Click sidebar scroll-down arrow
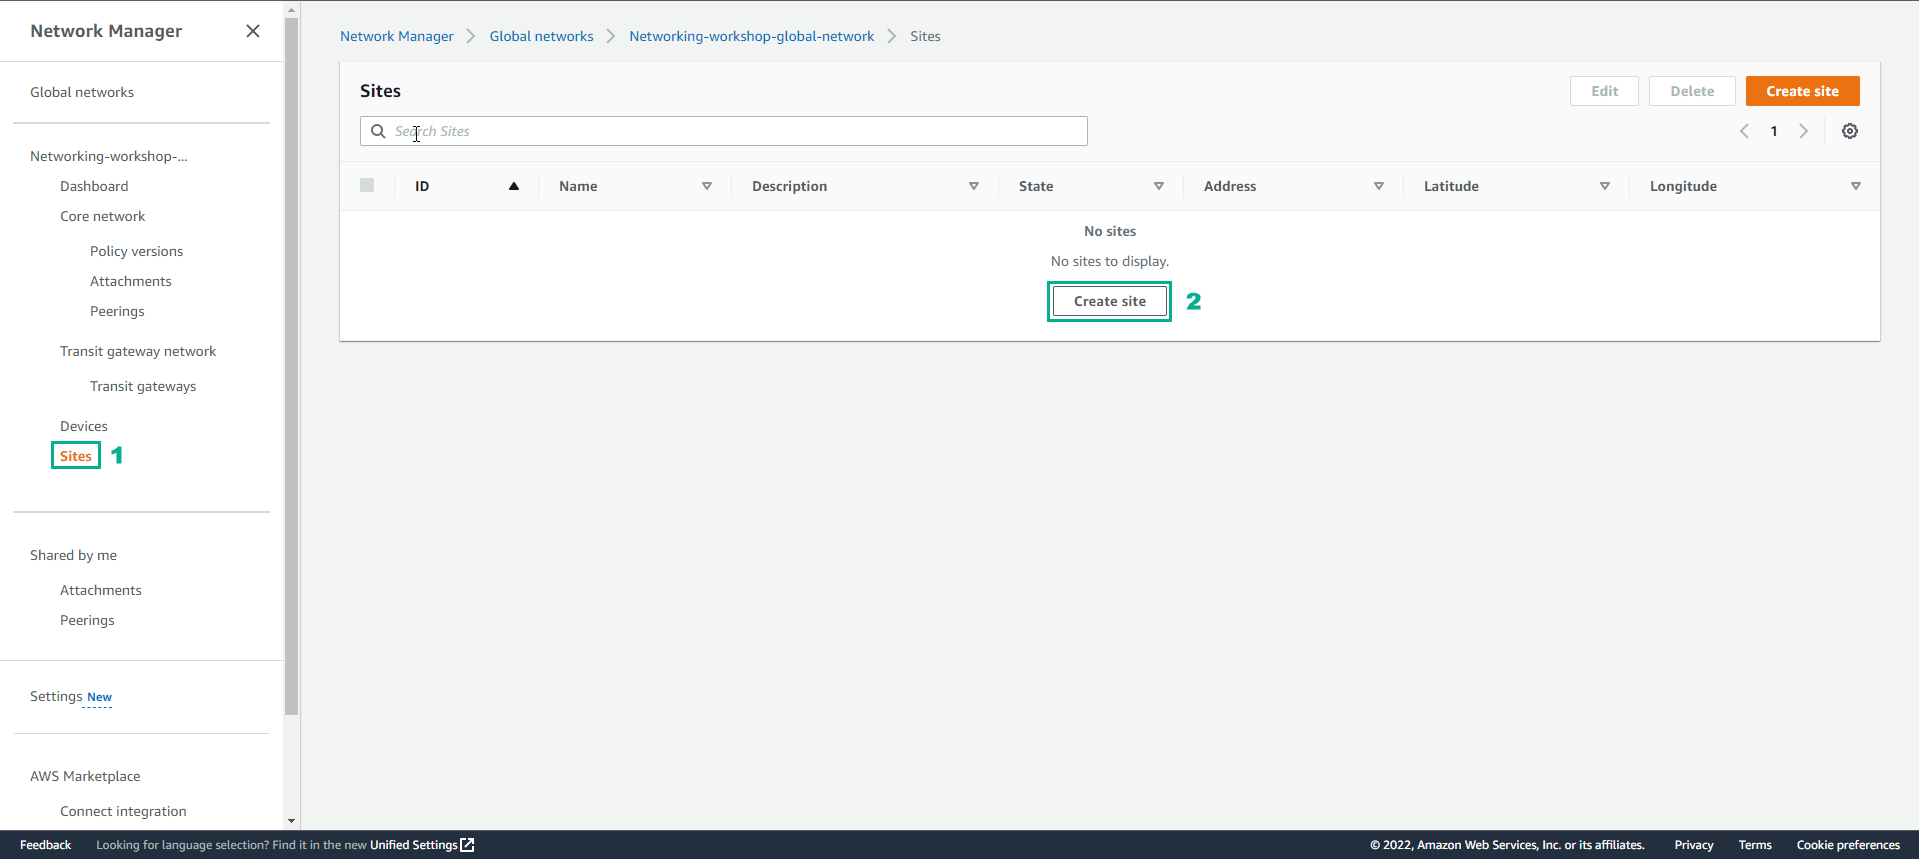 (292, 821)
